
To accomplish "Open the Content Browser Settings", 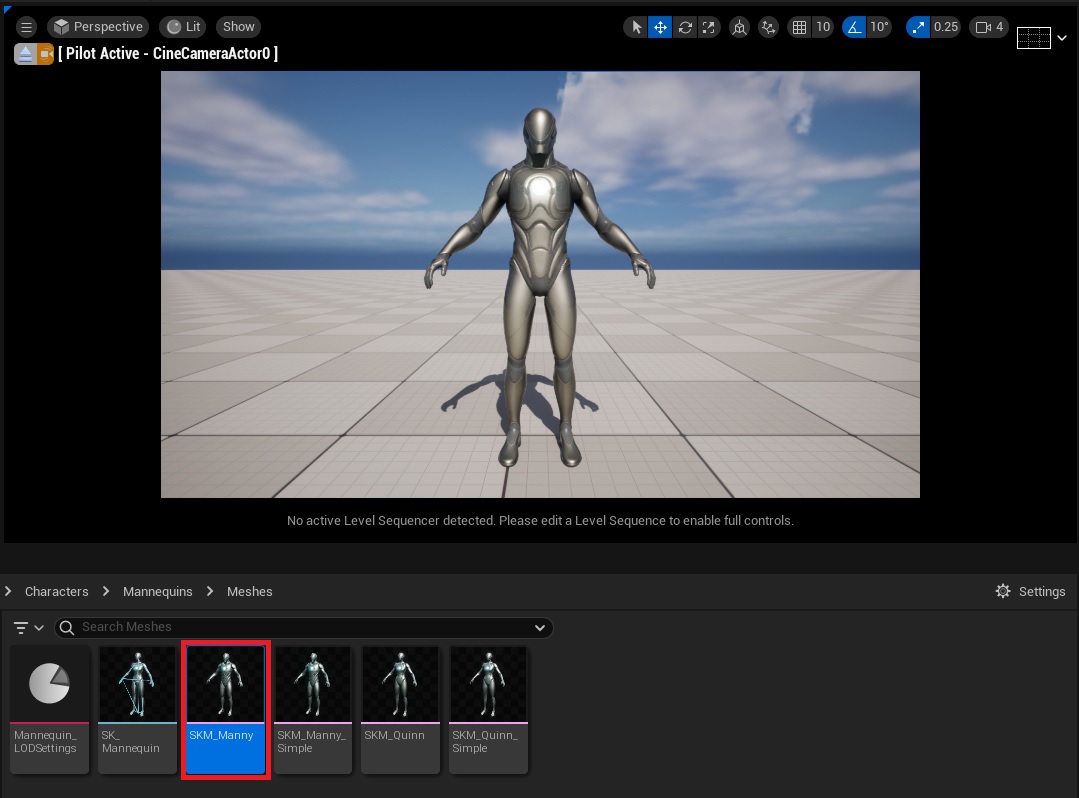I will pyautogui.click(x=1030, y=591).
